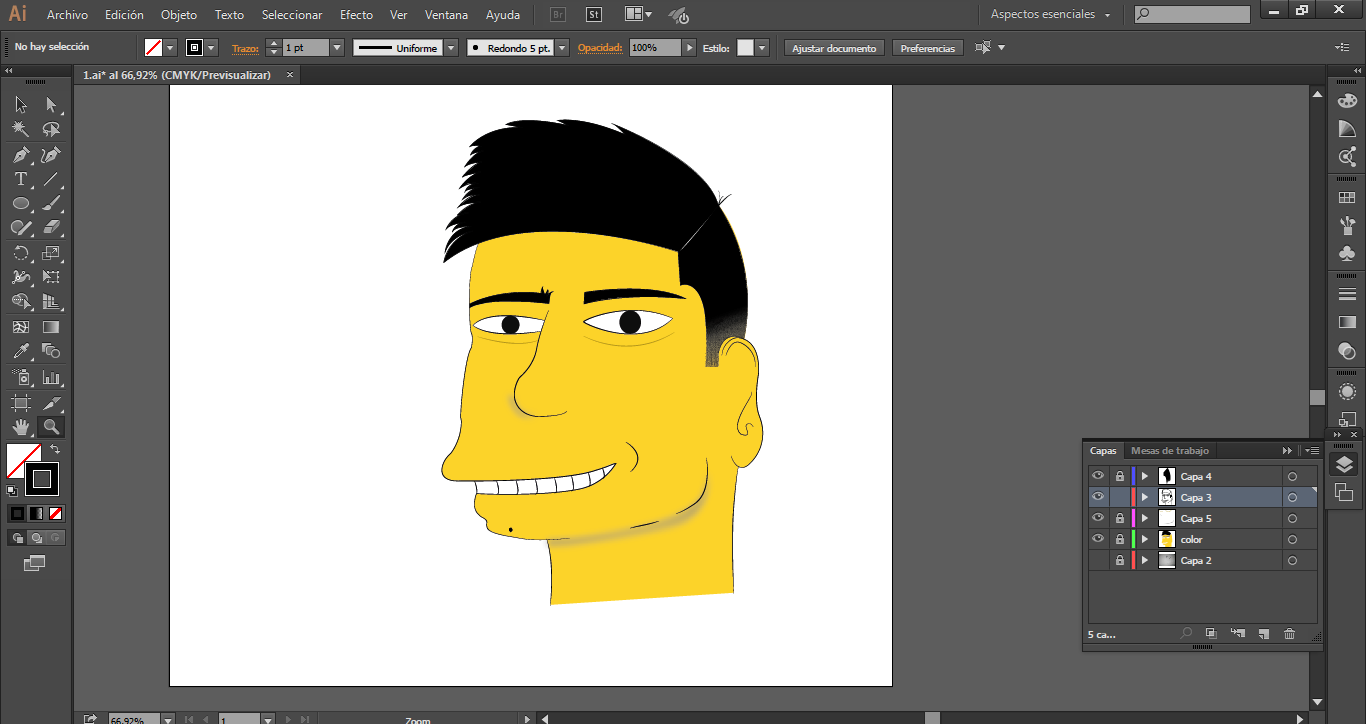Viewport: 1366px width, 724px height.
Task: Choose the Hand tool
Action: 20,428
